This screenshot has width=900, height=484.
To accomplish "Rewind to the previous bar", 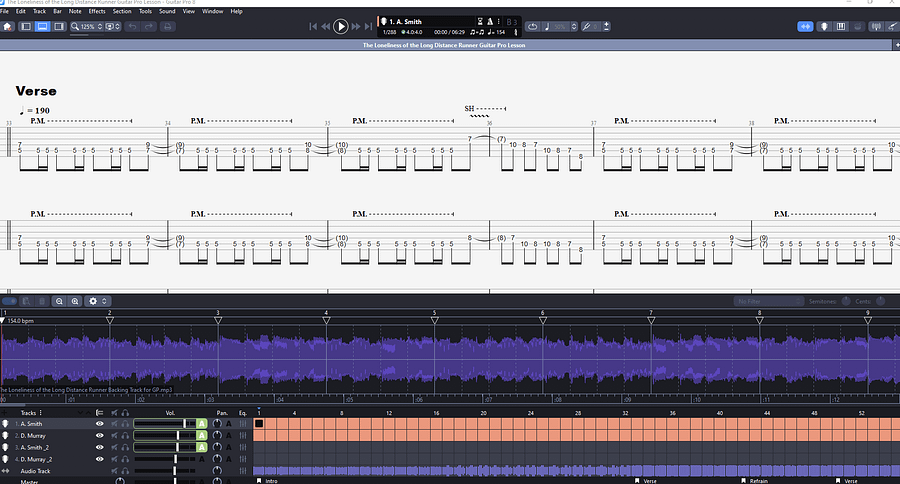I will [x=325, y=26].
